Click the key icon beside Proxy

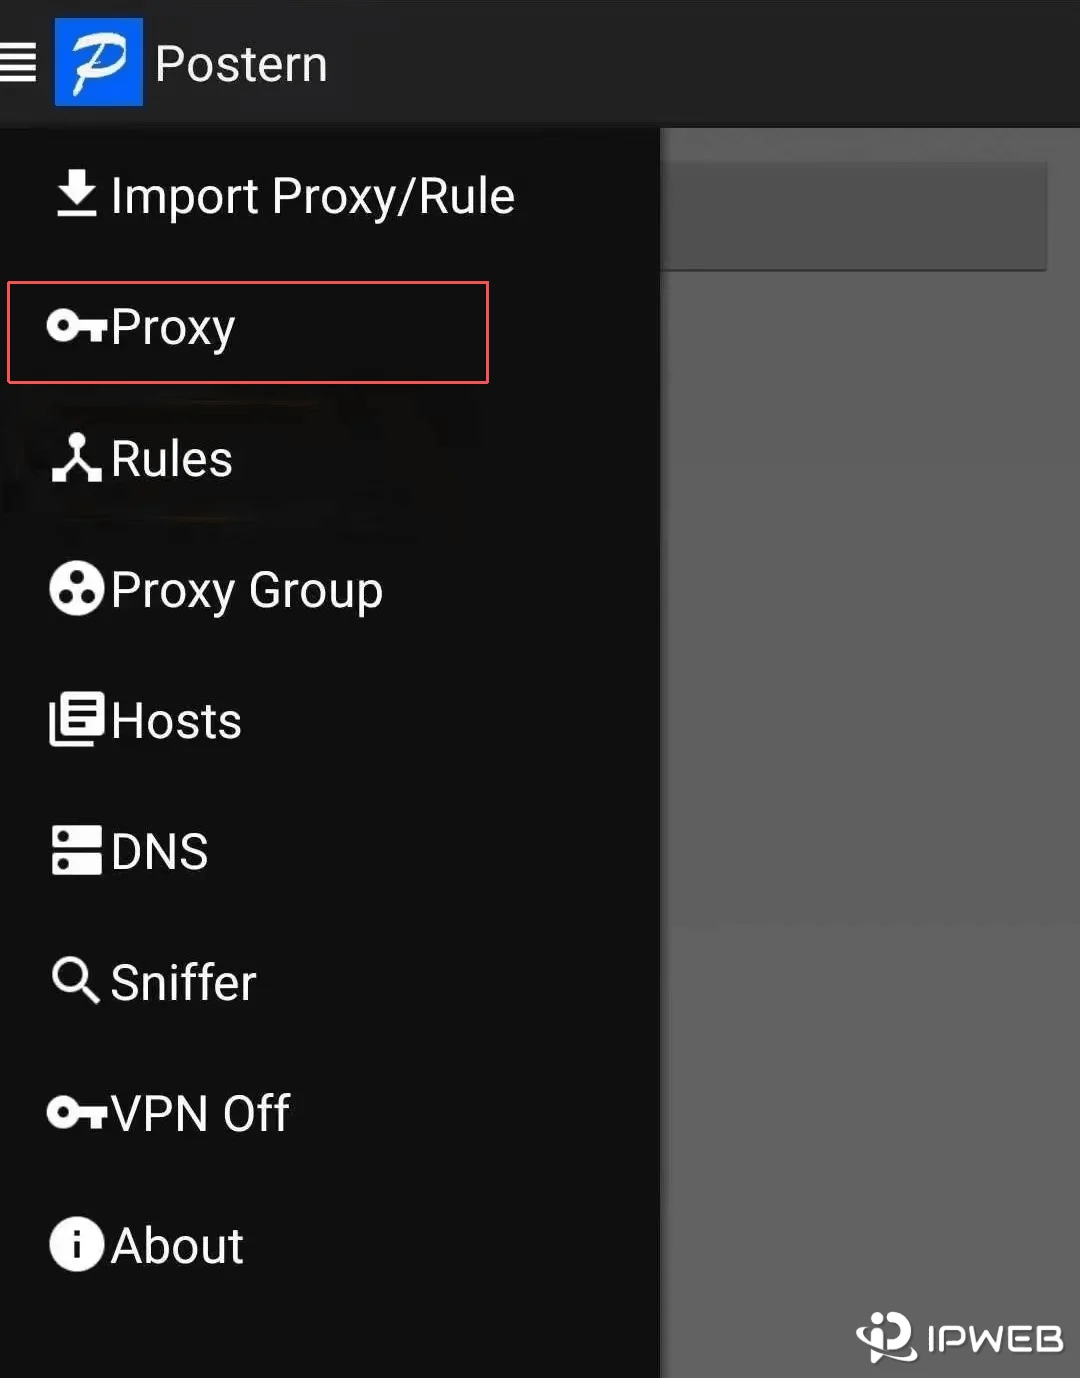tap(76, 326)
